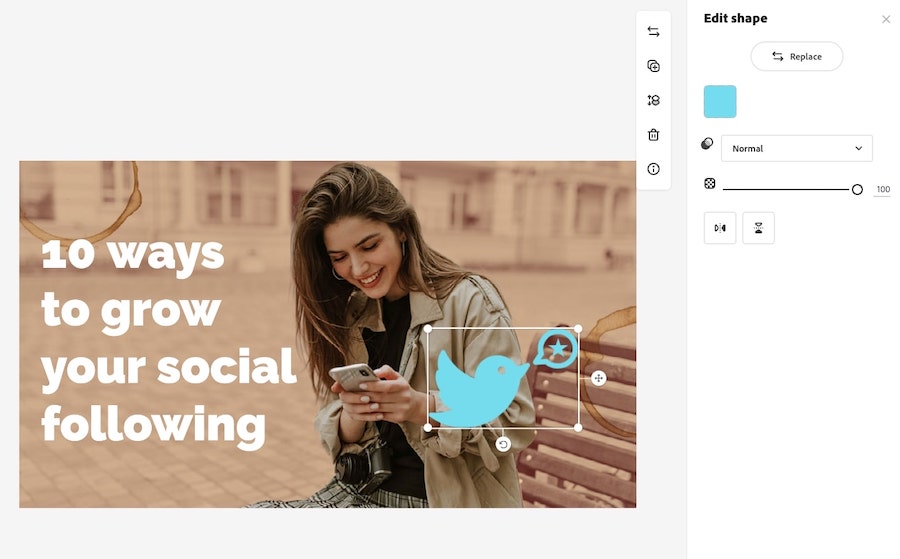Flip shape horizontally

click(720, 228)
